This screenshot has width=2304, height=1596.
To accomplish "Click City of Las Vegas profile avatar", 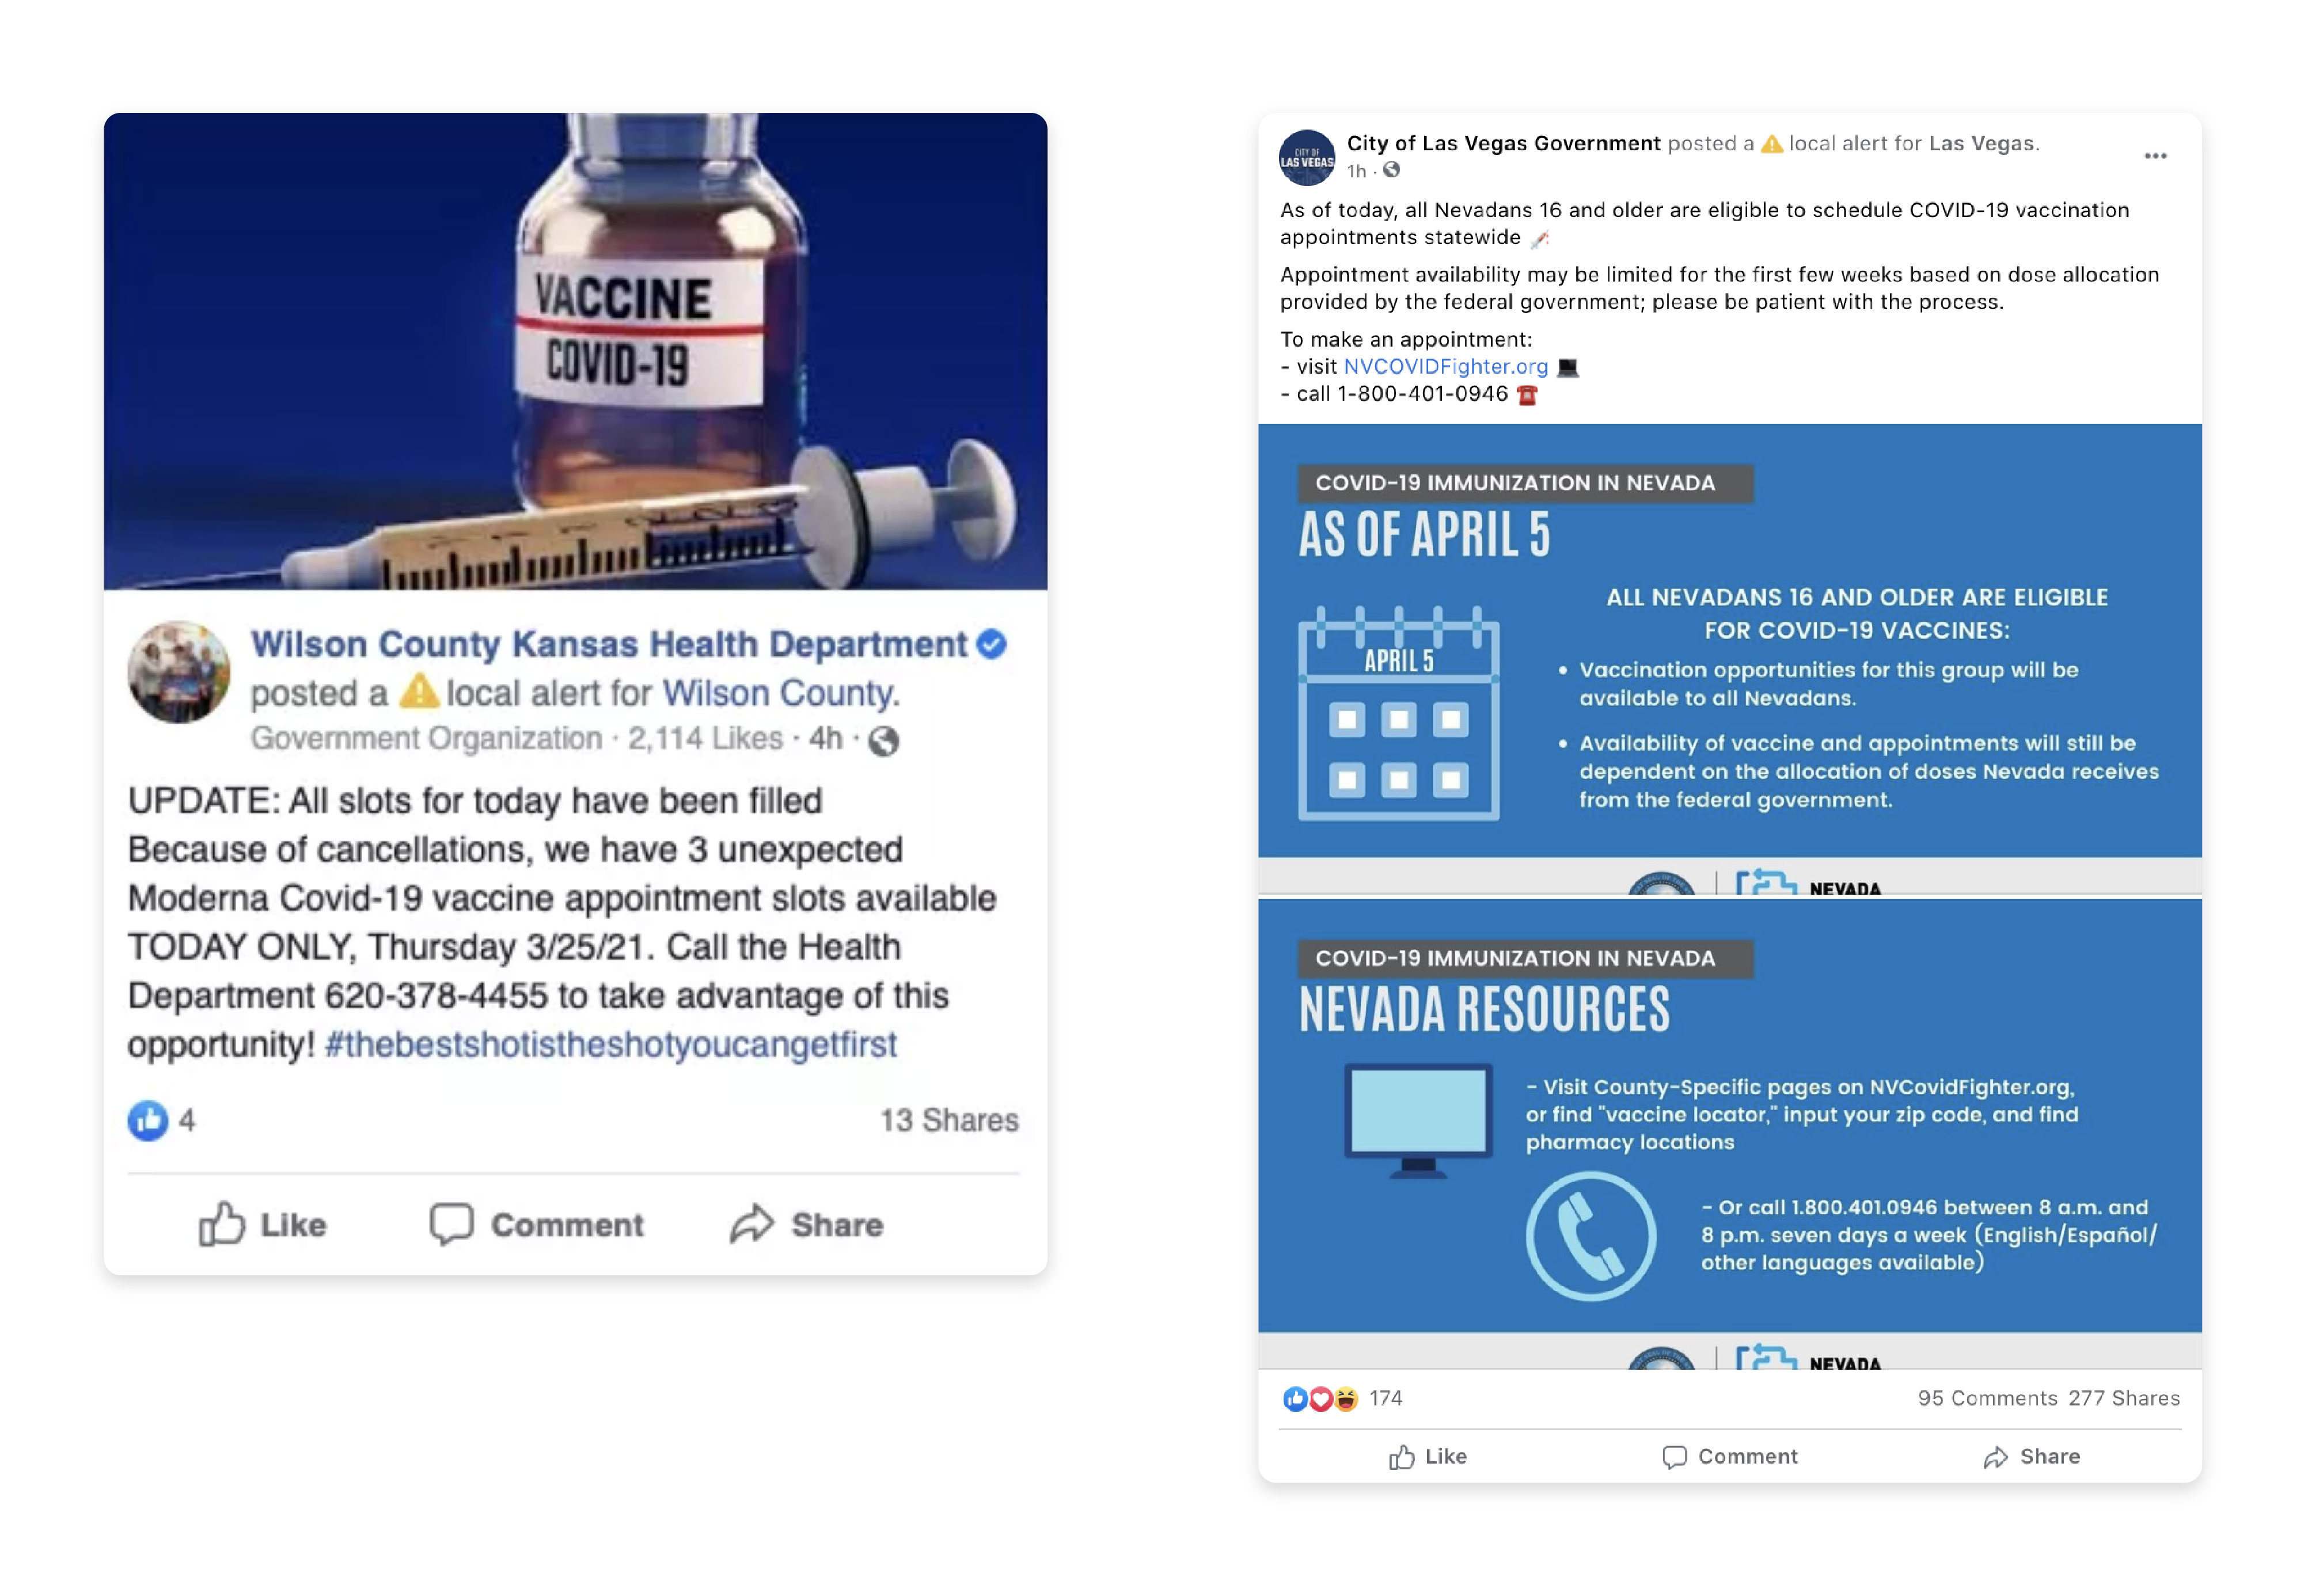I will coord(1306,157).
